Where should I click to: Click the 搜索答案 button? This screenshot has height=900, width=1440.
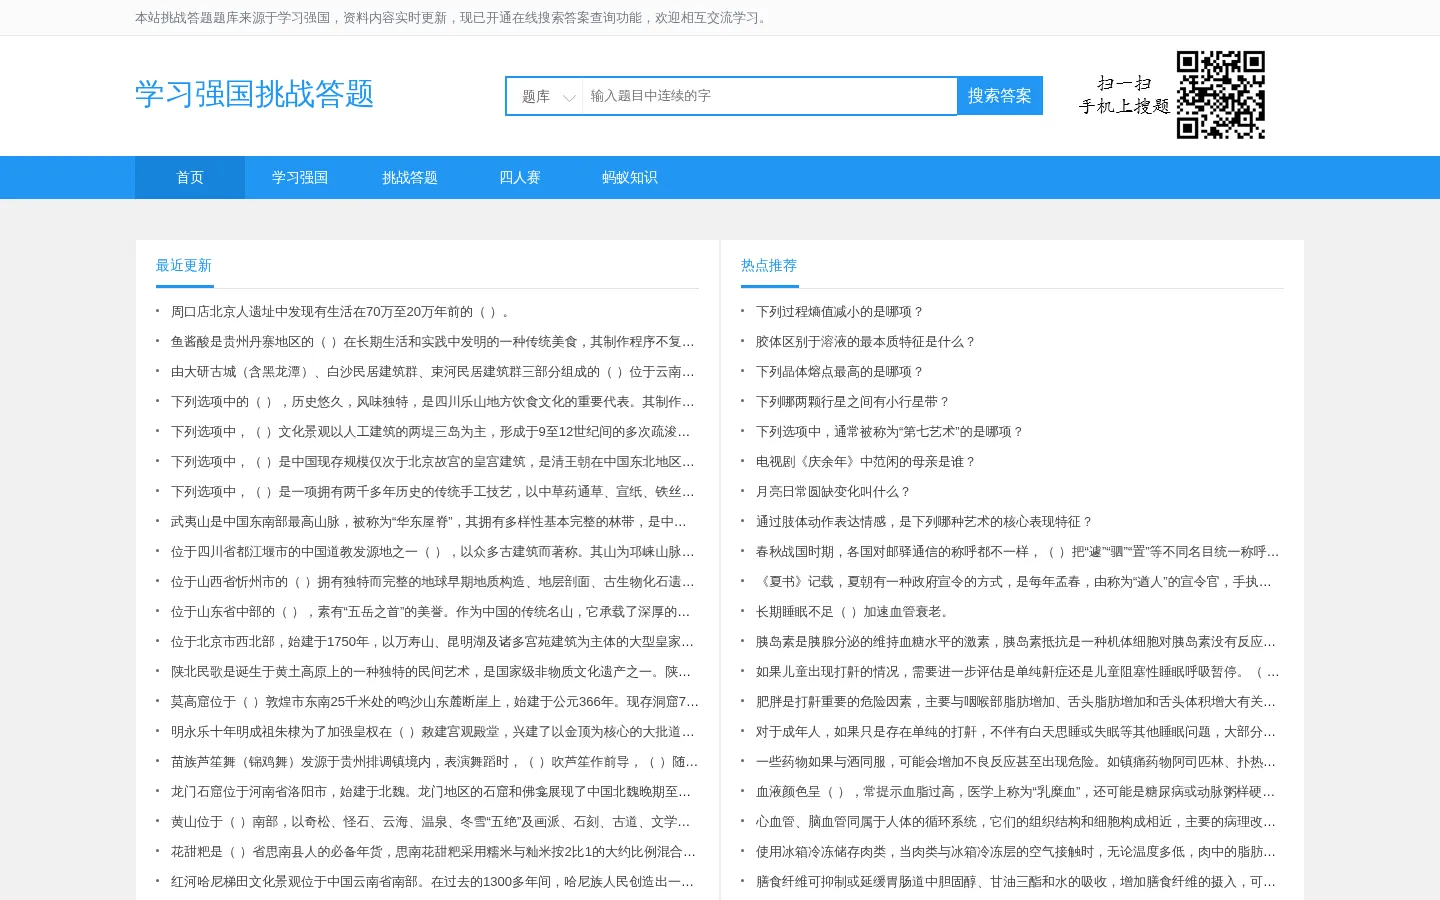coord(1000,96)
